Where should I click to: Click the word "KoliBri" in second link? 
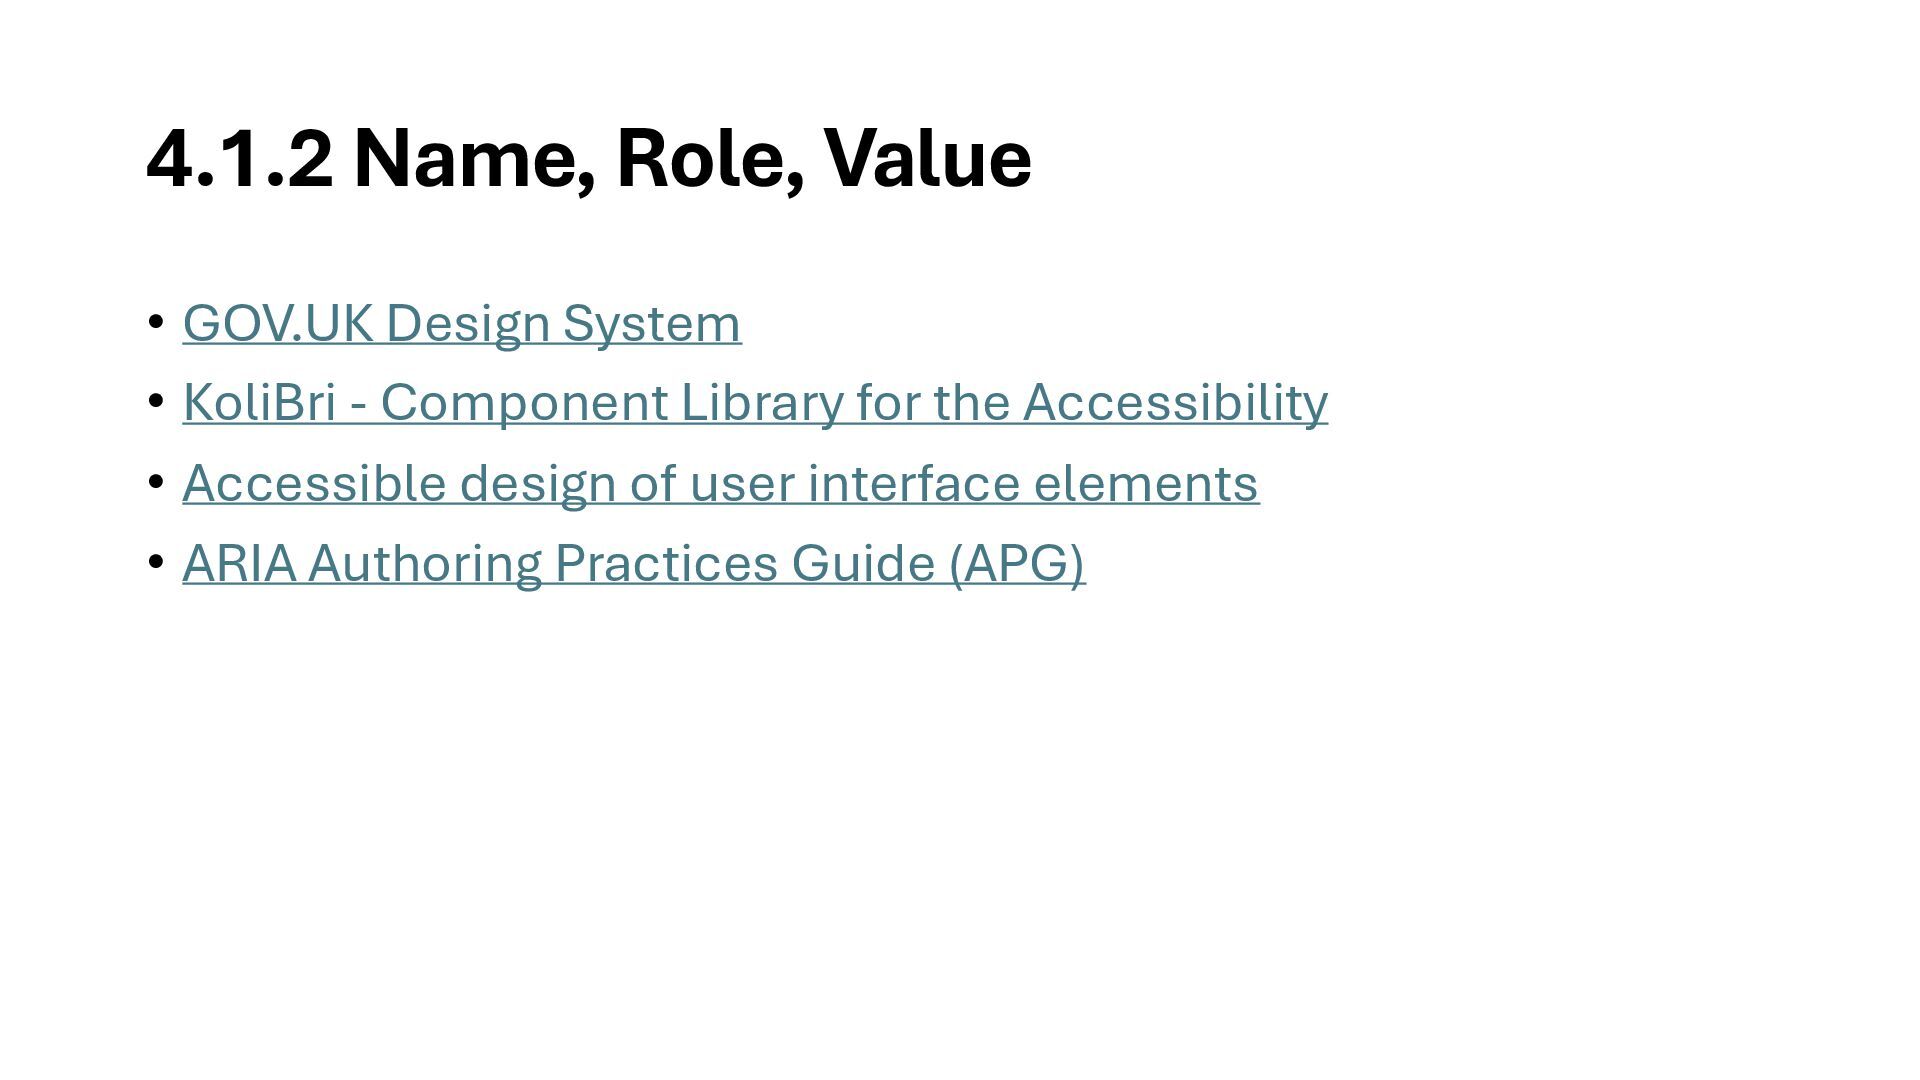[x=259, y=402]
